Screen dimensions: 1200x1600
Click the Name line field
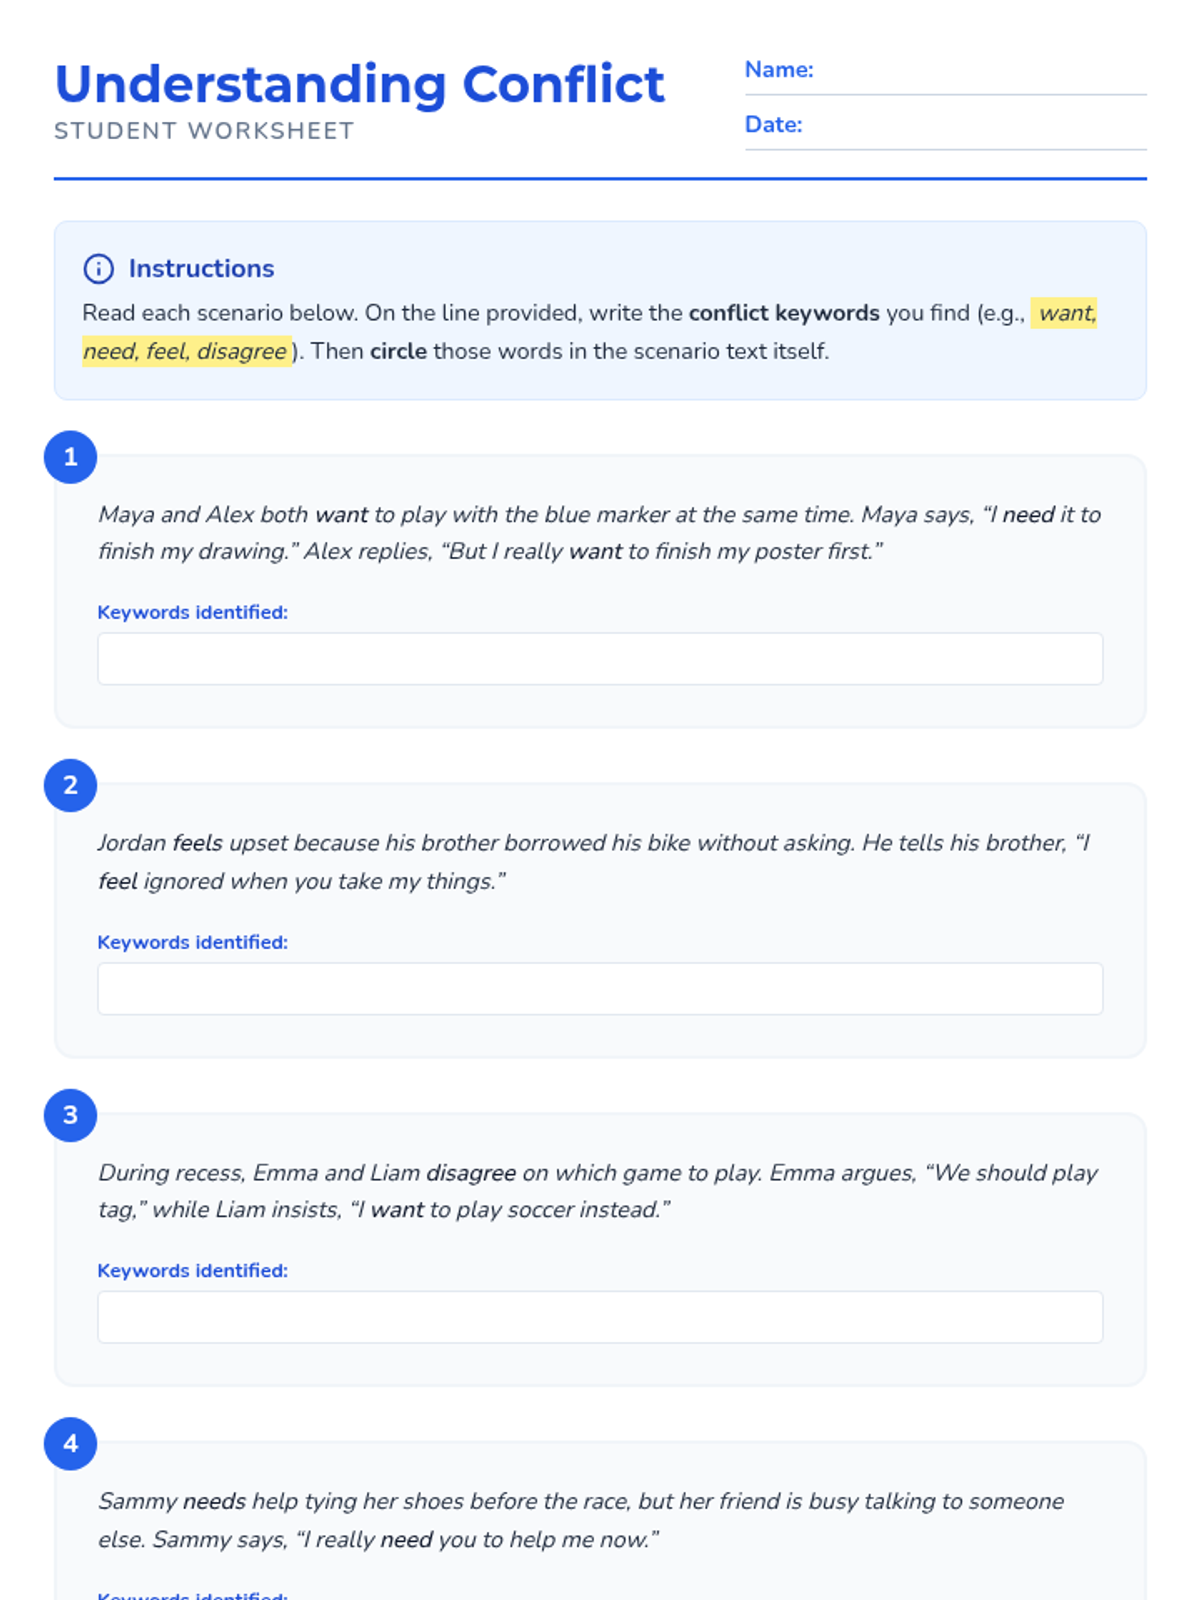tap(980, 72)
